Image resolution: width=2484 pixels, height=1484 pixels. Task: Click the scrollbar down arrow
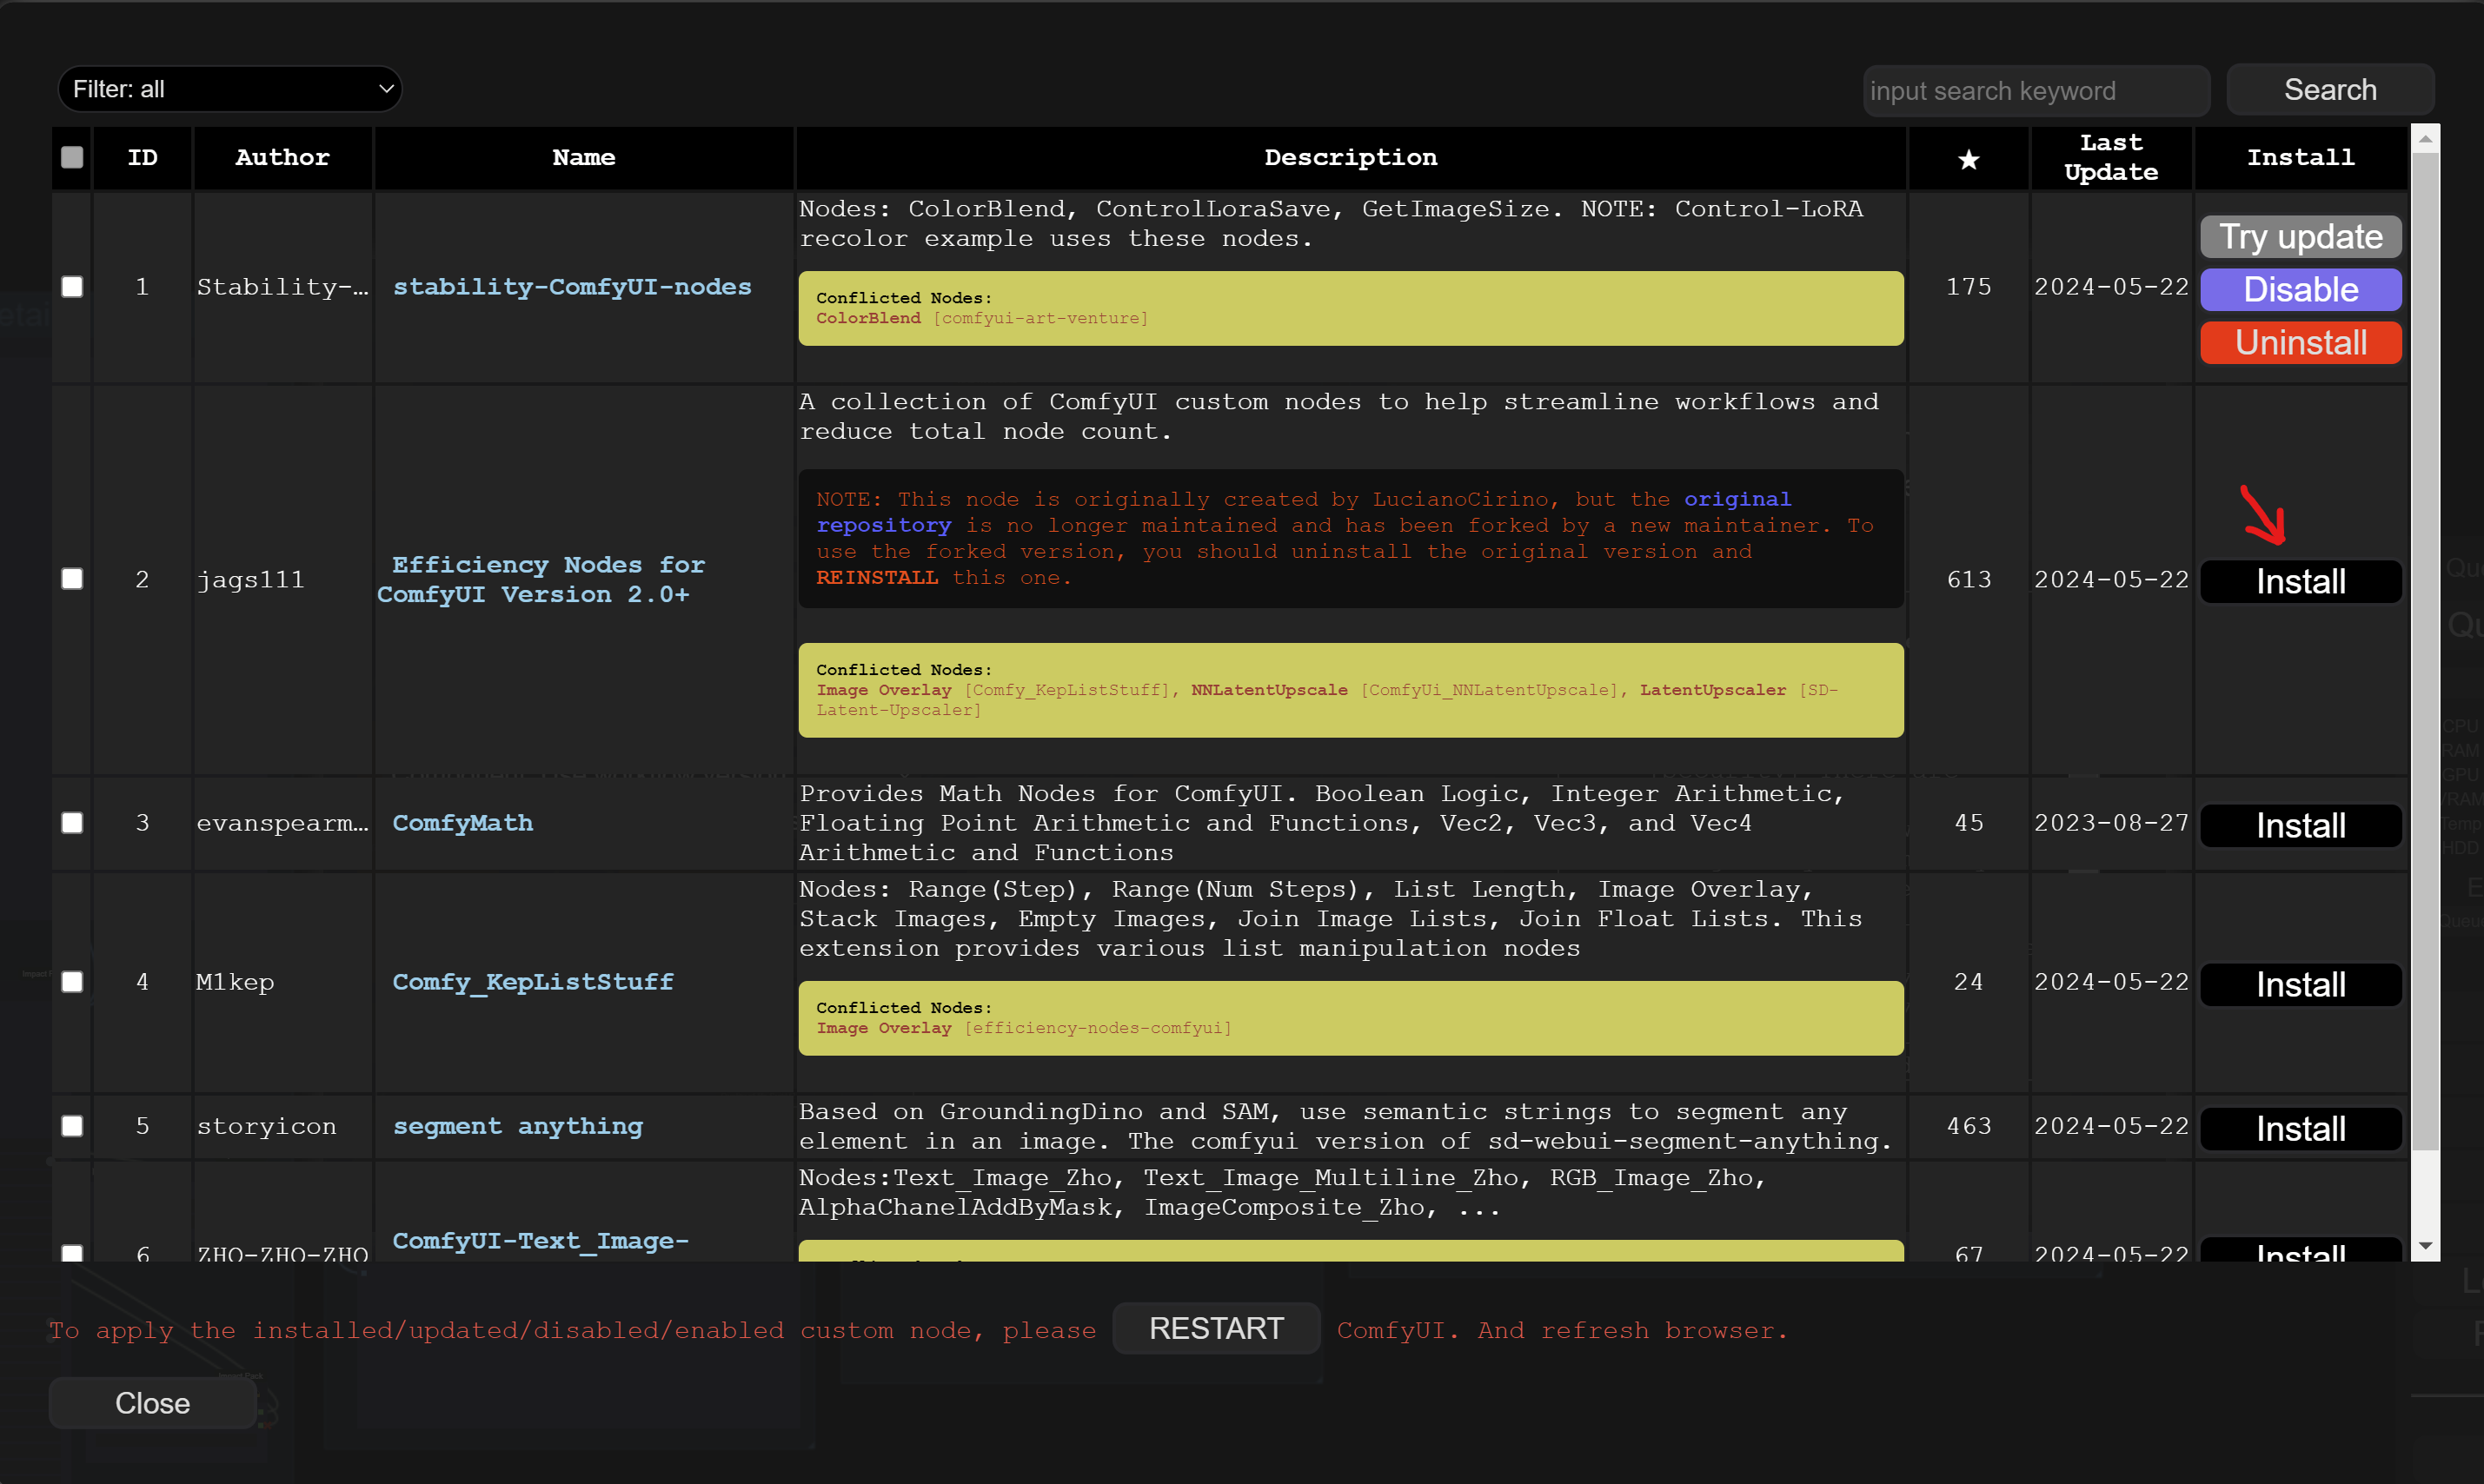[2425, 1246]
